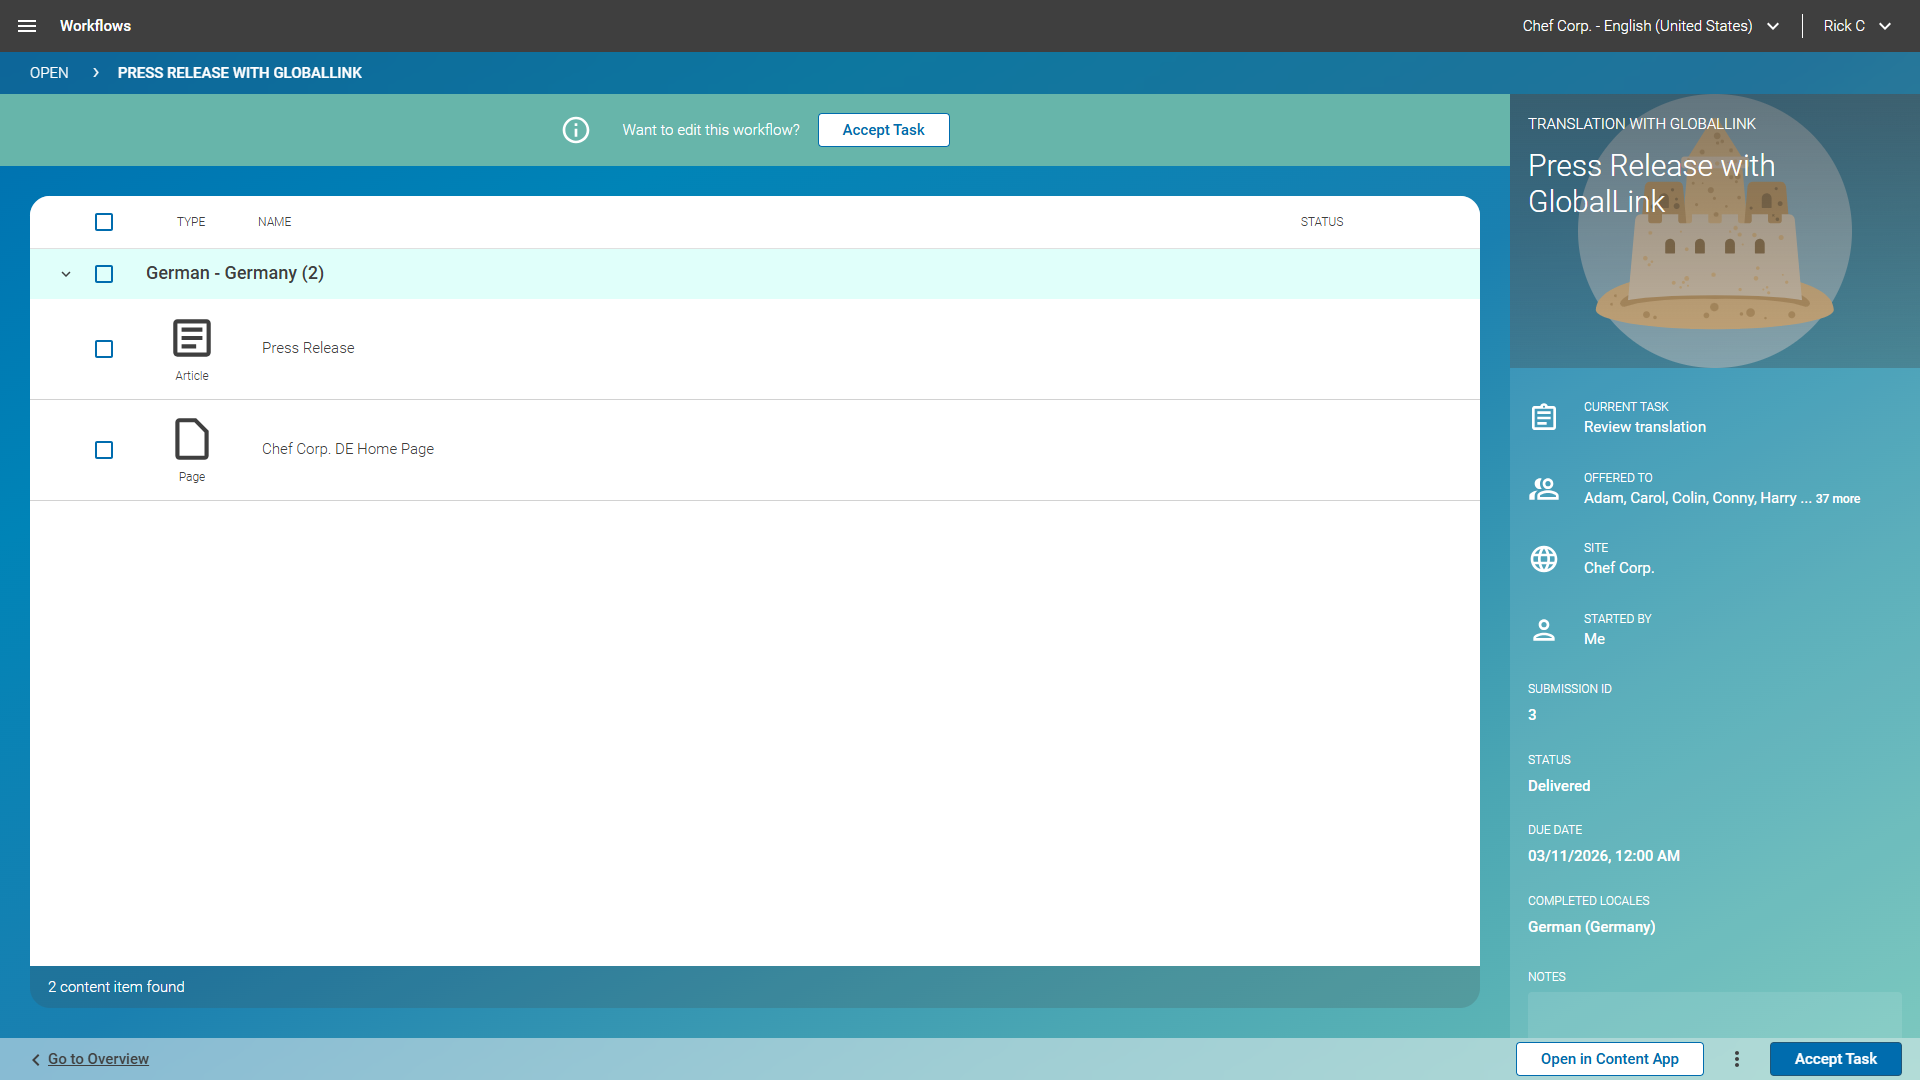Click the Go to Overview link
The image size is (1920, 1080).
pos(98,1059)
